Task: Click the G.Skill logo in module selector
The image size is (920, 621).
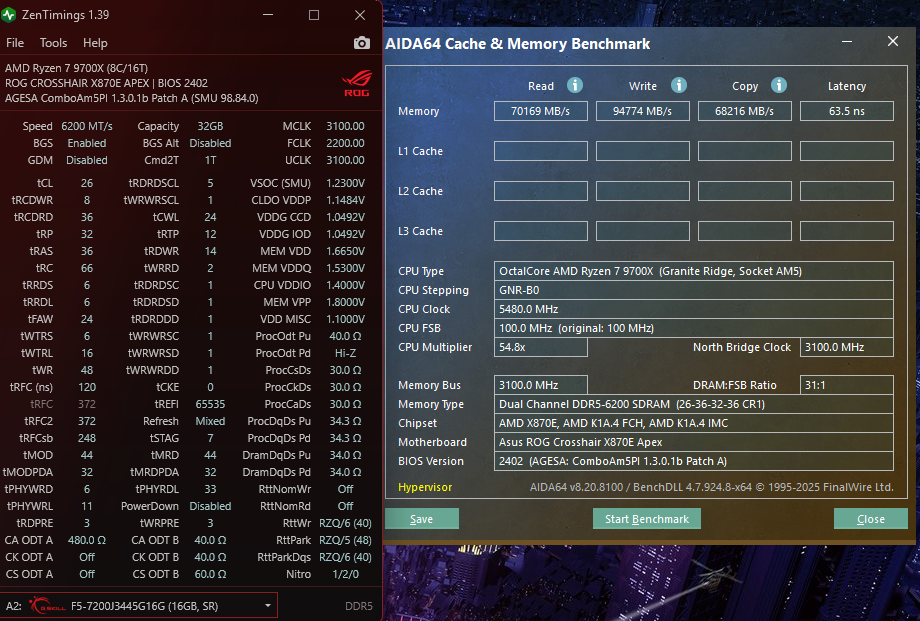Action: point(47,605)
